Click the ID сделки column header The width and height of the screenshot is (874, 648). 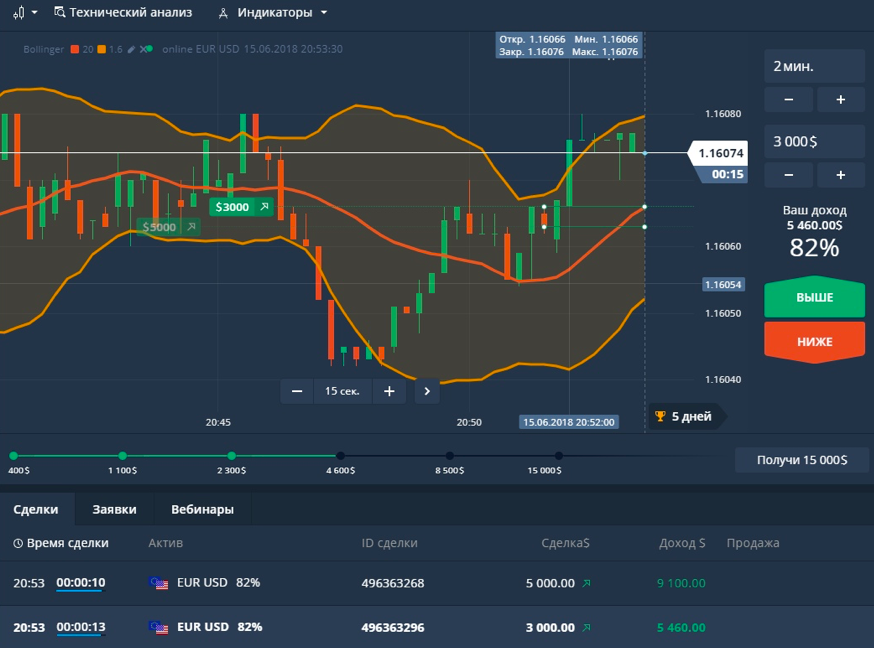pyautogui.click(x=389, y=543)
